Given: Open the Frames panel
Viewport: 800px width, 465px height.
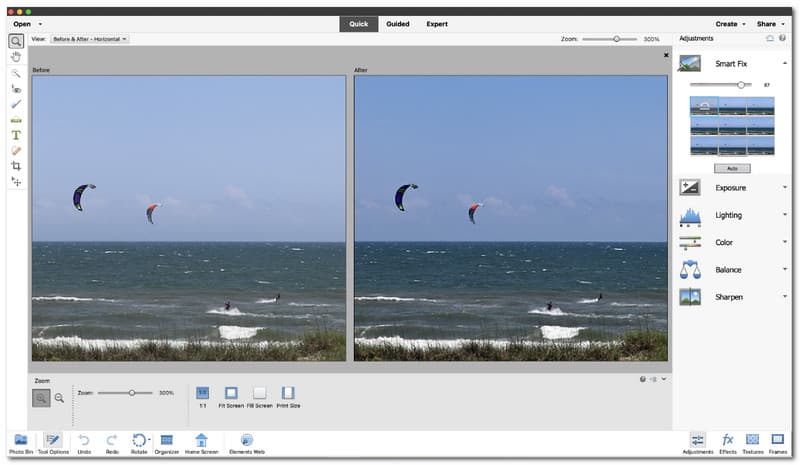Looking at the screenshot, I should click(x=778, y=443).
